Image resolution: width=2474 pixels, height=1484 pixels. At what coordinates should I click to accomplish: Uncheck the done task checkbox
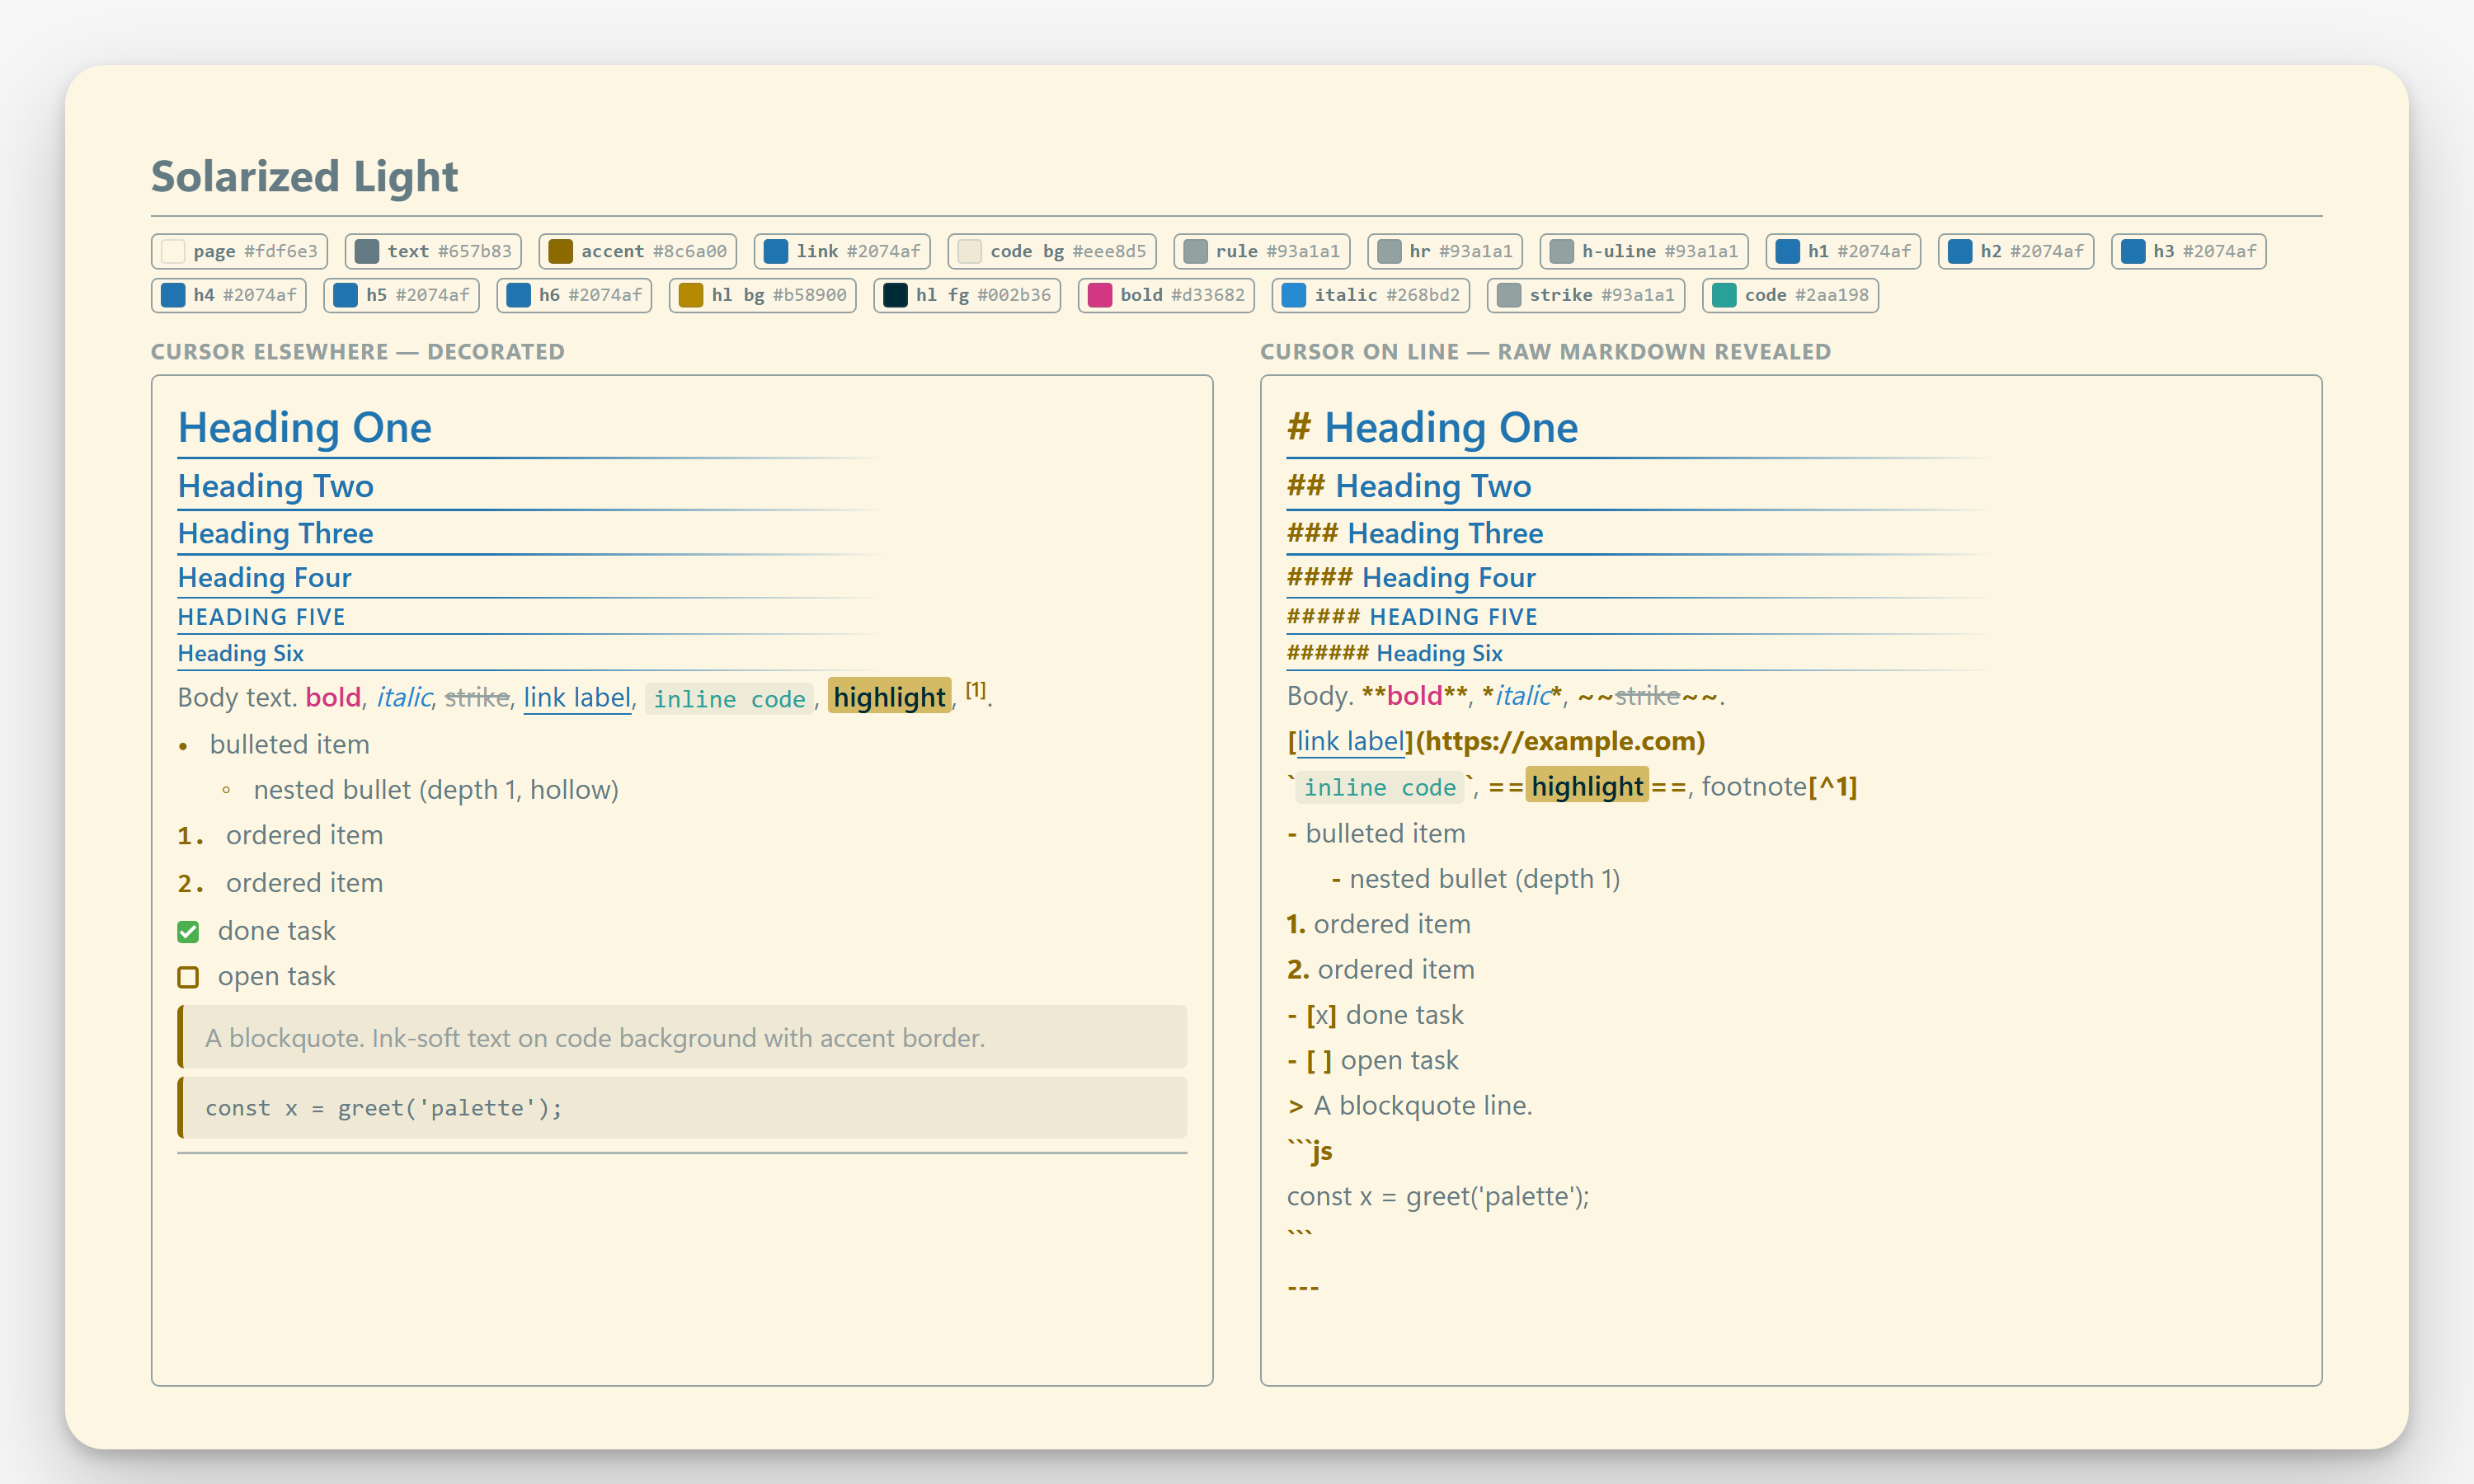[188, 932]
